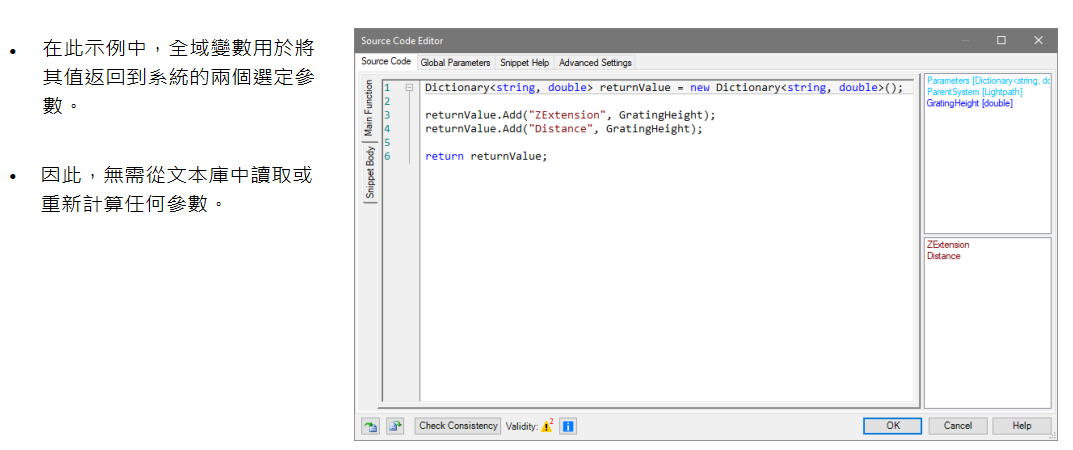Click line number 2 in the gutter
Image resolution: width=1073 pixels, height=450 pixels.
coord(387,101)
